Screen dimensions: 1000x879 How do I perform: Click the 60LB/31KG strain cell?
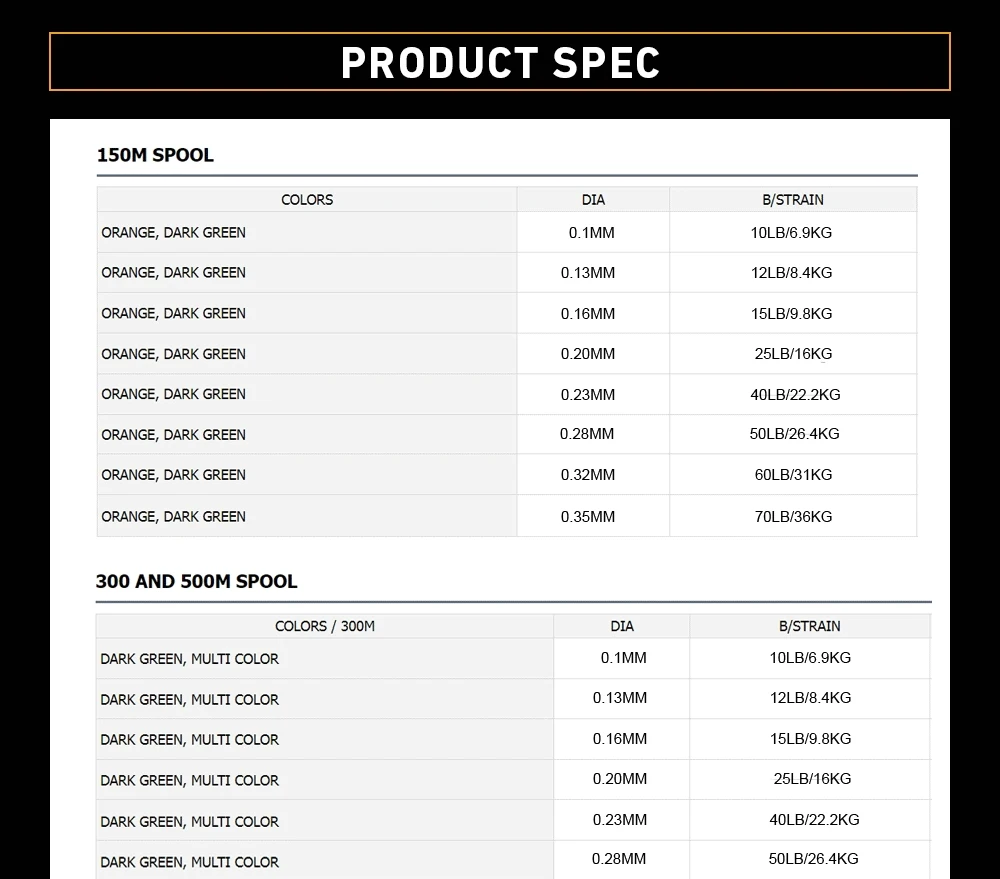[x=793, y=475]
